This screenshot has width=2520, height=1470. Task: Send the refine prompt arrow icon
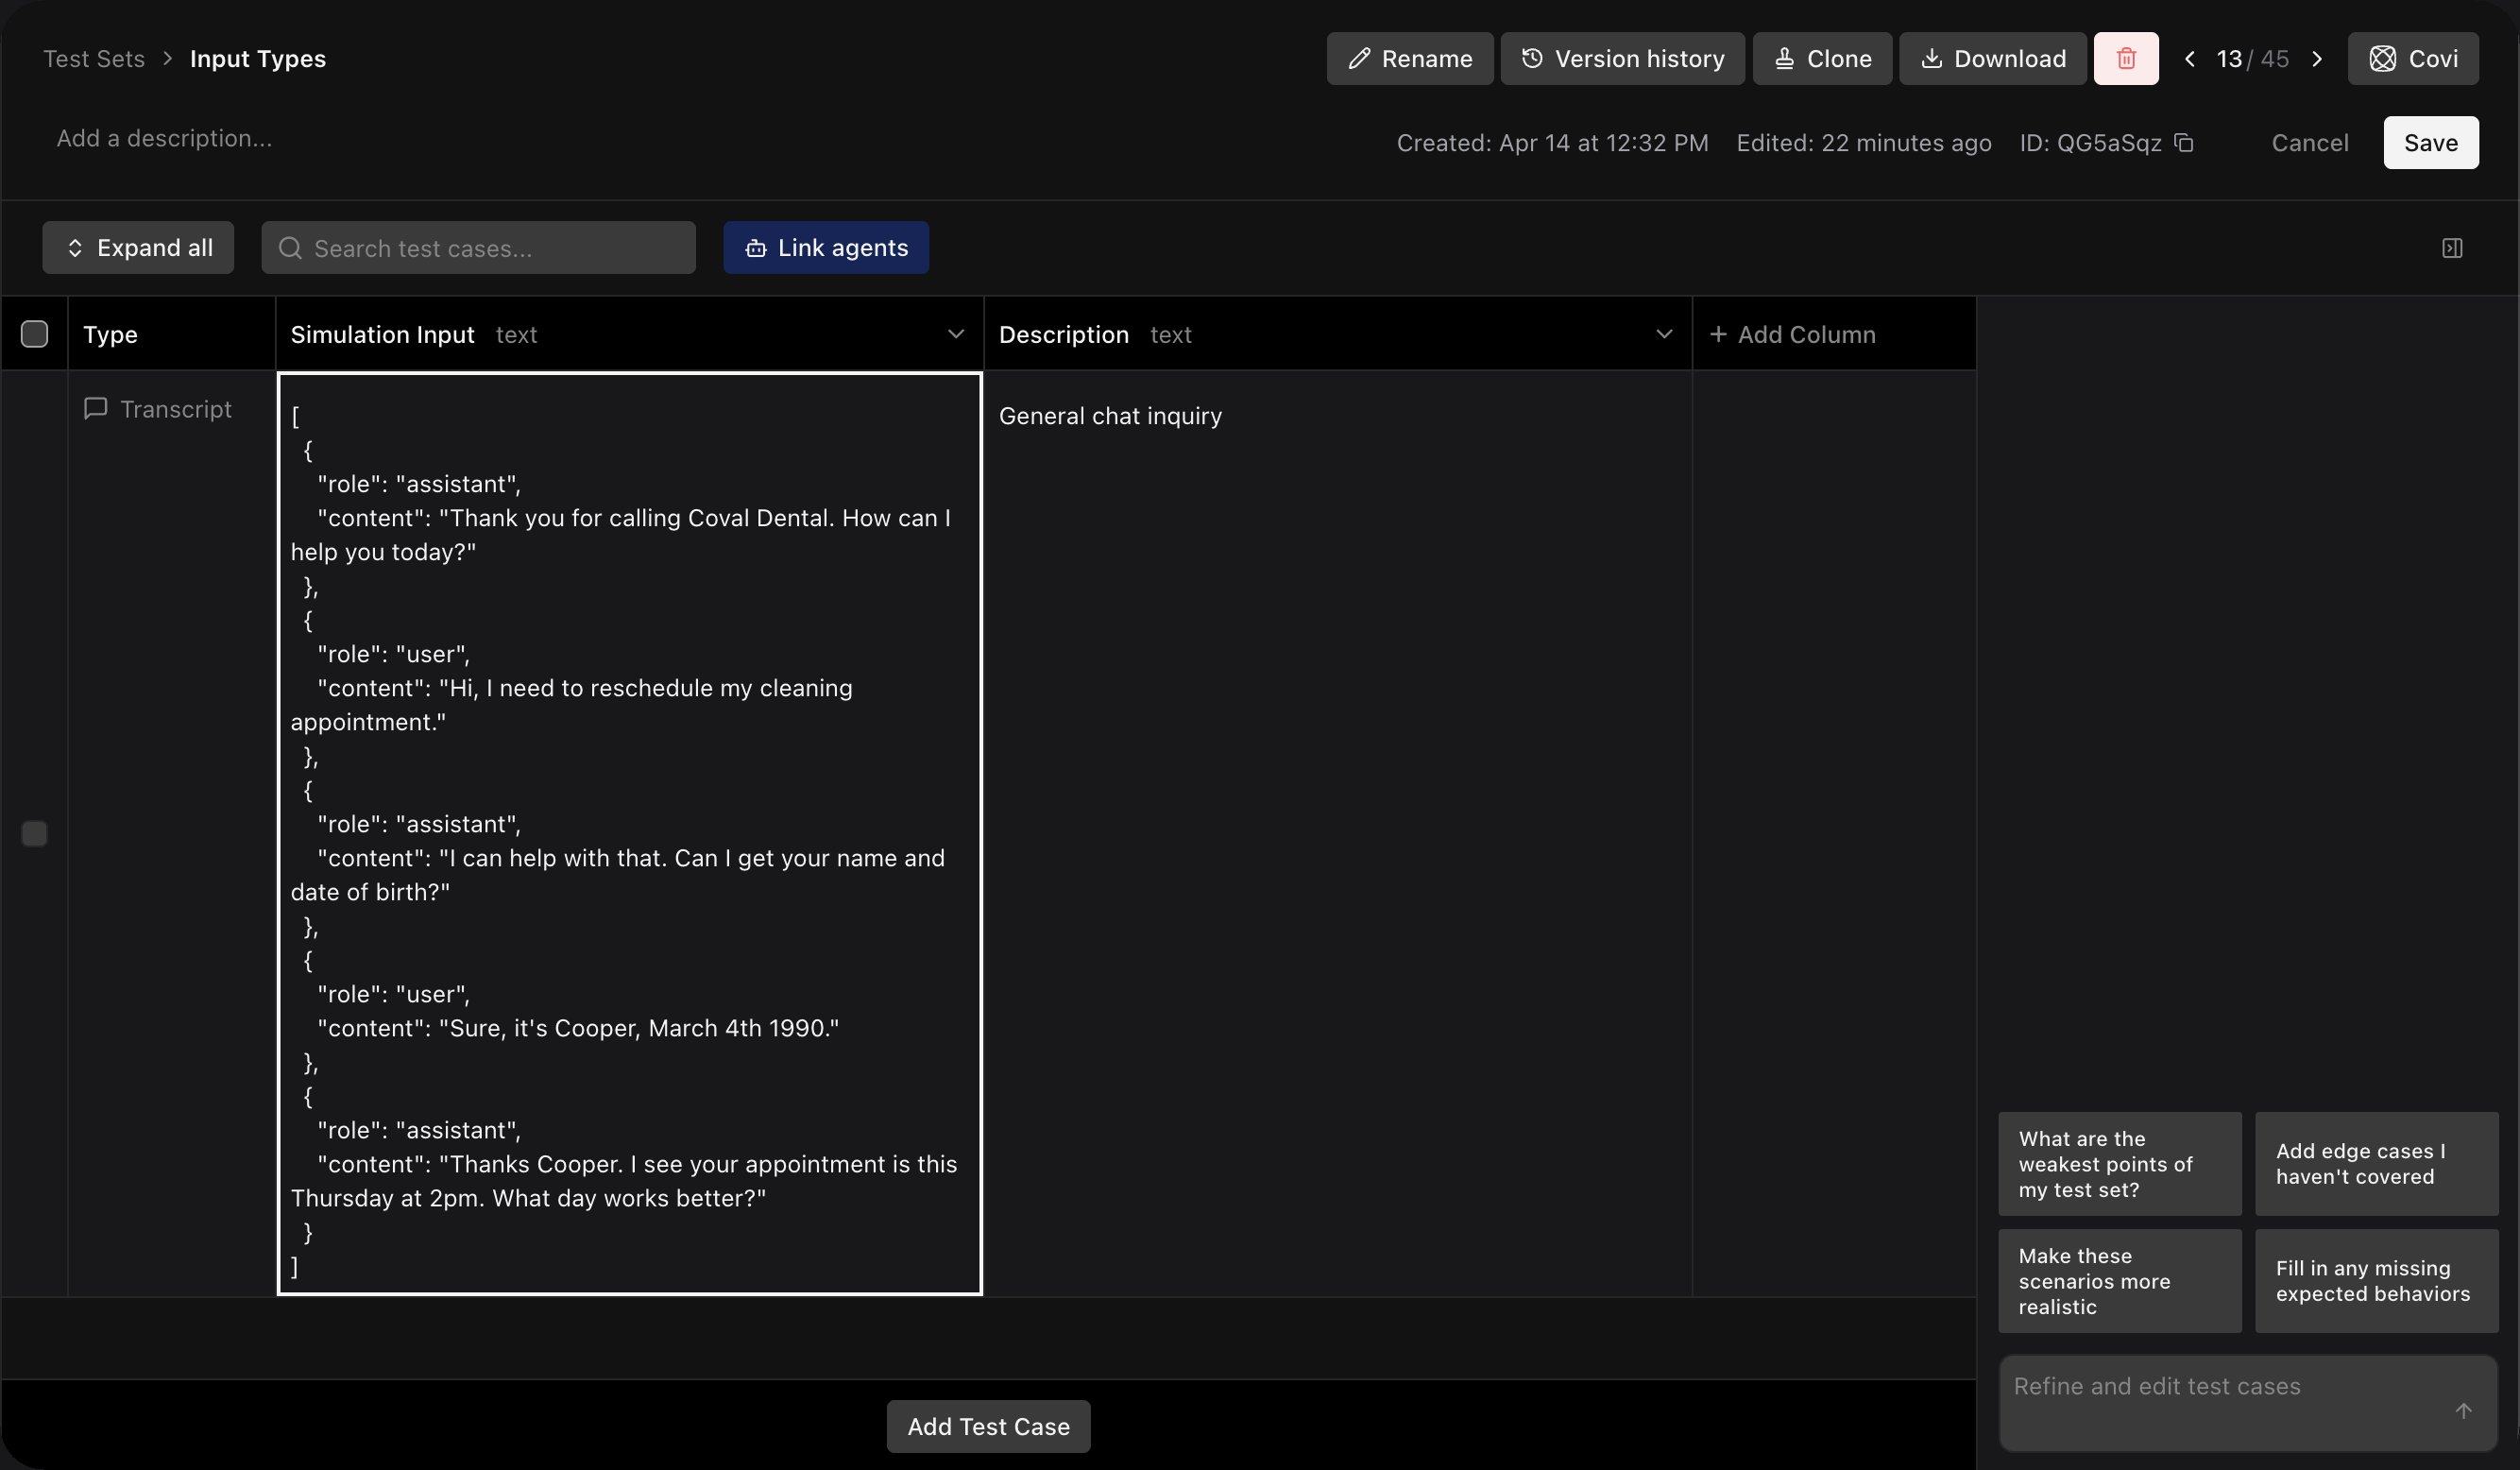pyautogui.click(x=2463, y=1411)
